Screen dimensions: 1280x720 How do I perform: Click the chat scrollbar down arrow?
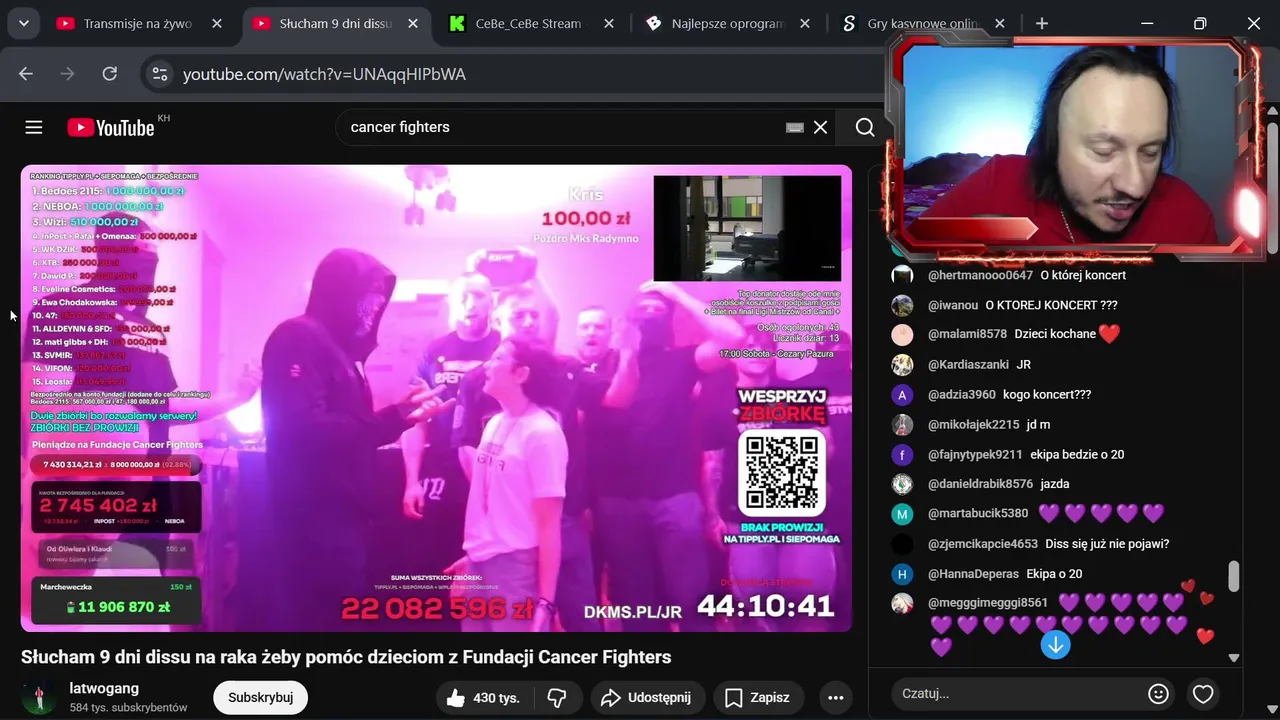tap(1234, 658)
